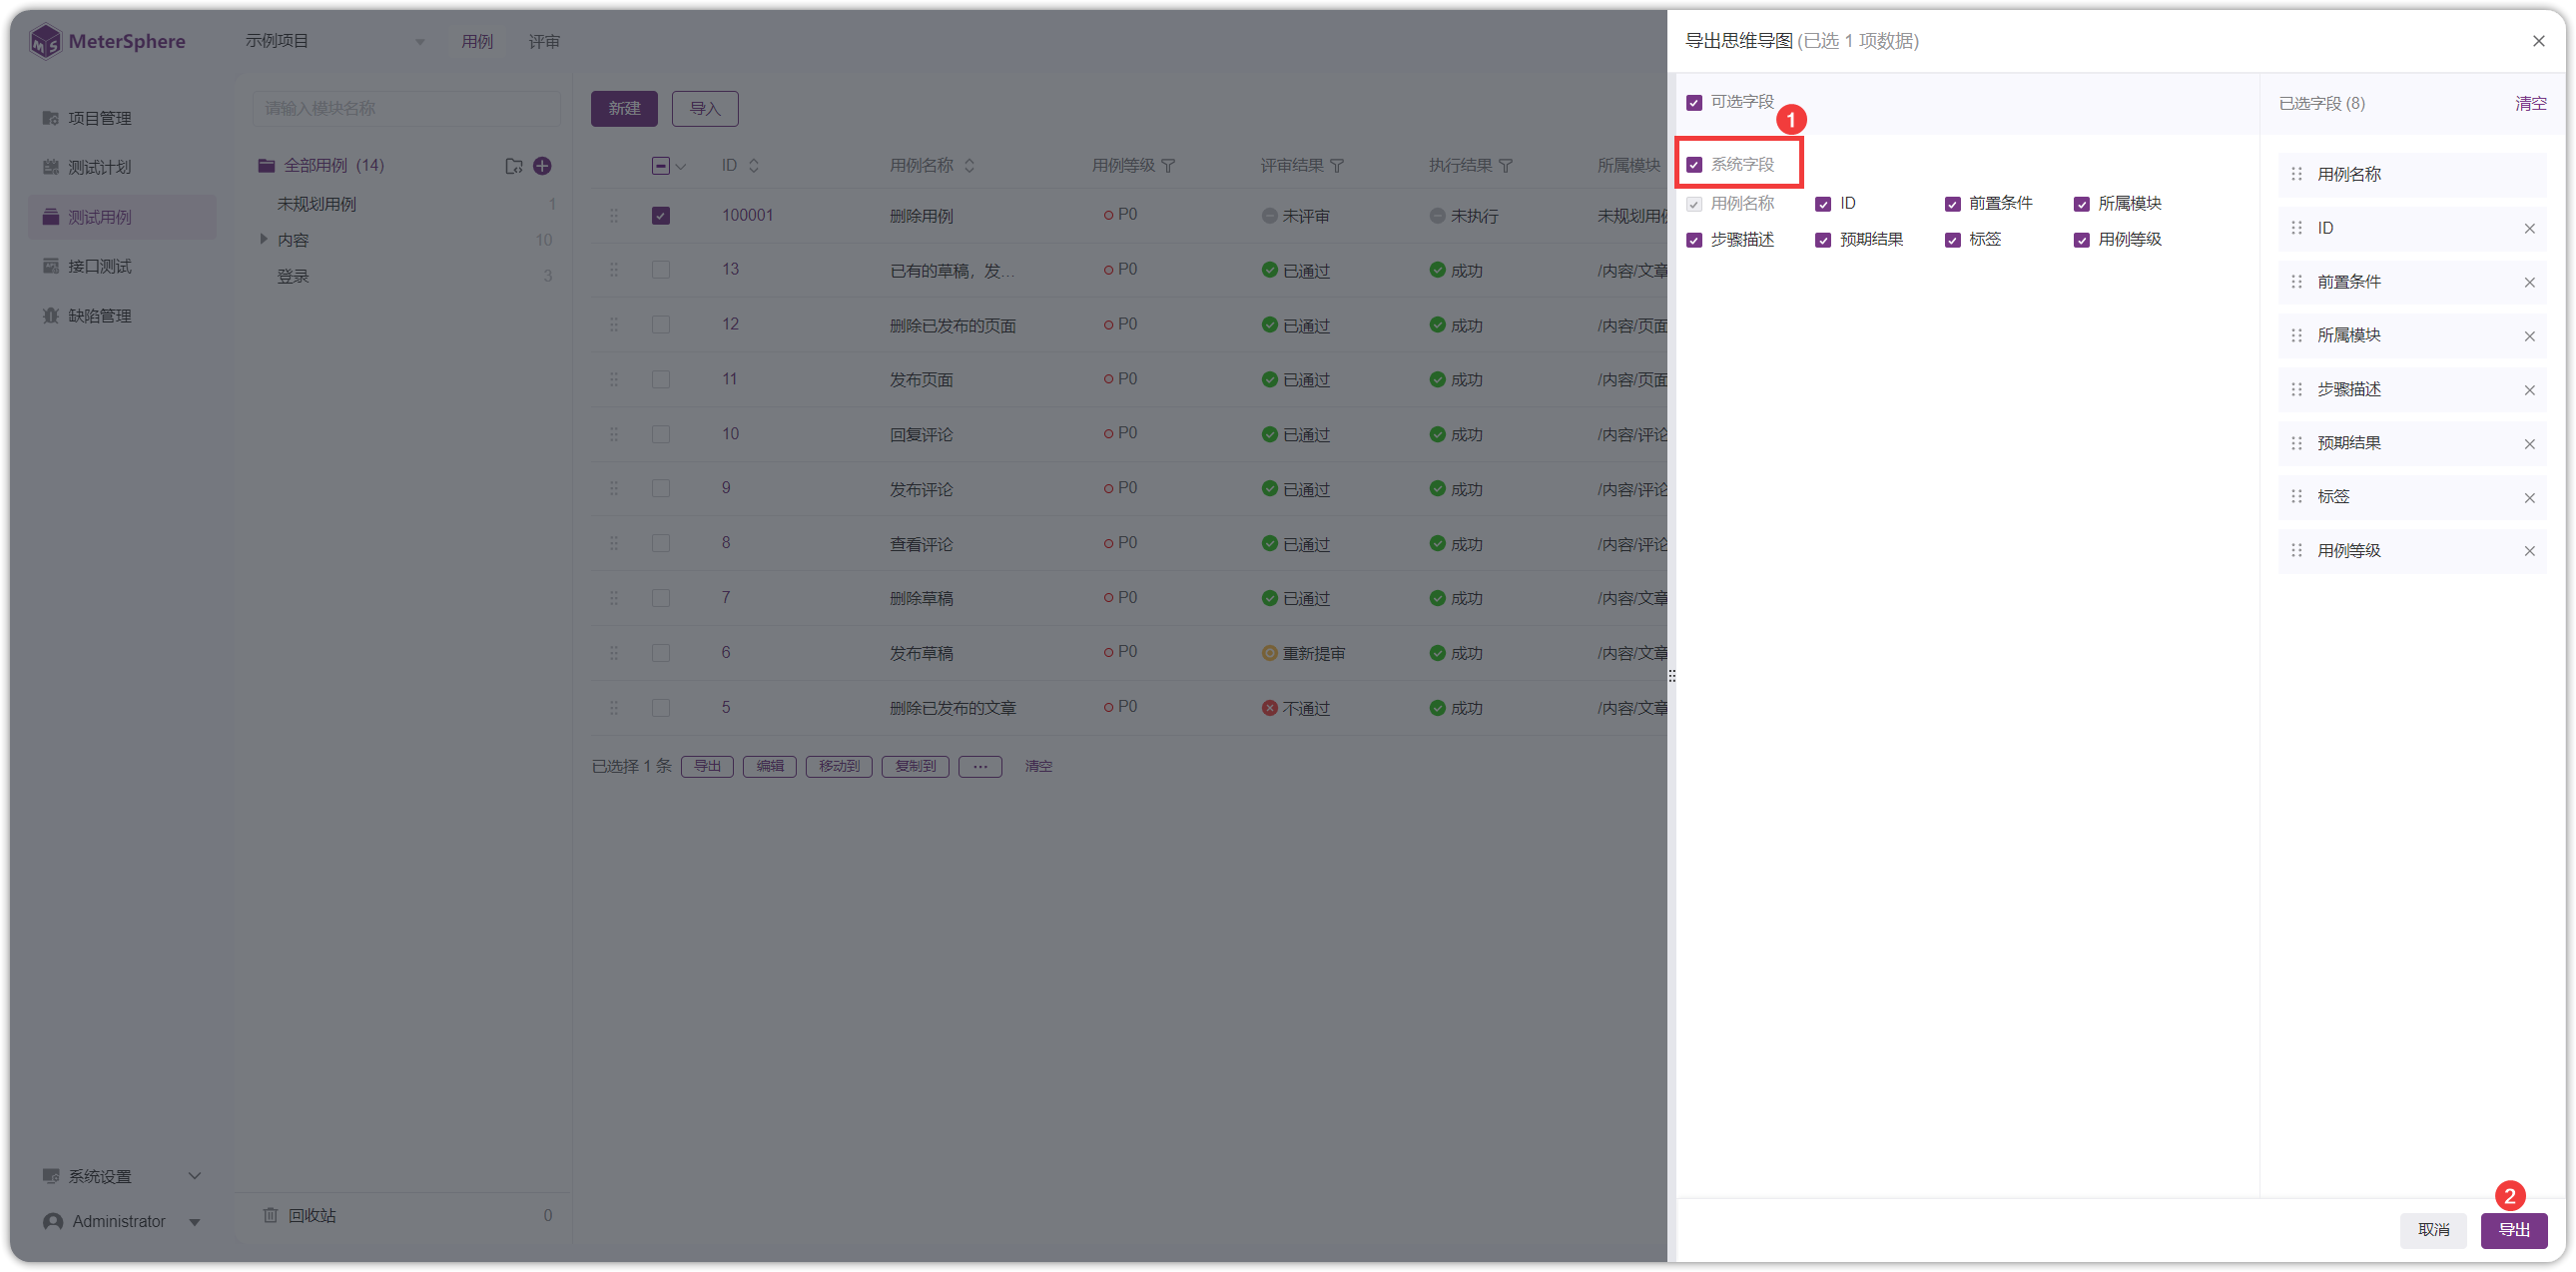Viewport: 2576px width, 1272px height.
Task: Switch to the 用例 tab
Action: [x=477, y=42]
